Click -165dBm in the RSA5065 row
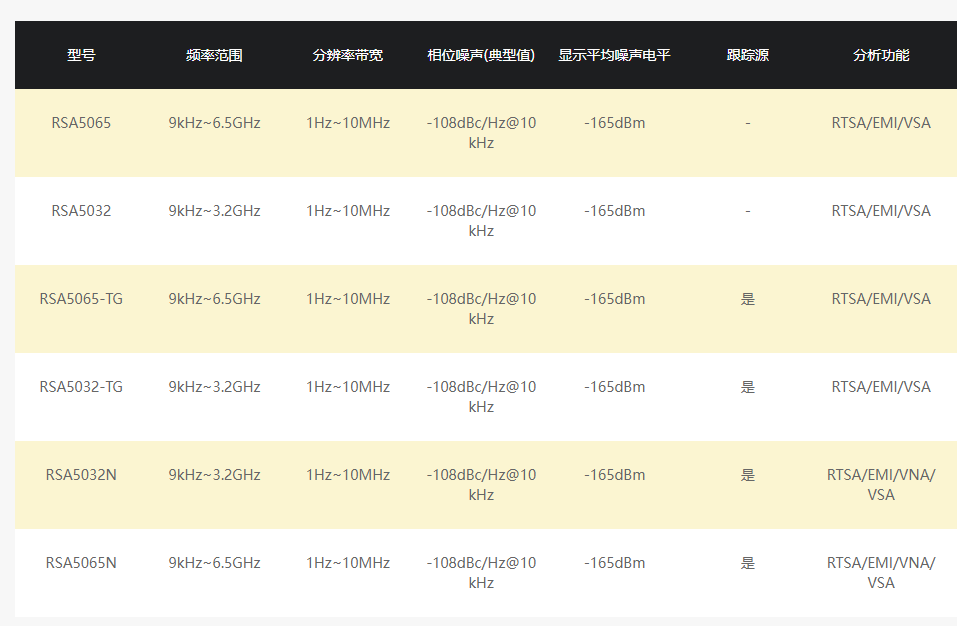 (x=615, y=123)
